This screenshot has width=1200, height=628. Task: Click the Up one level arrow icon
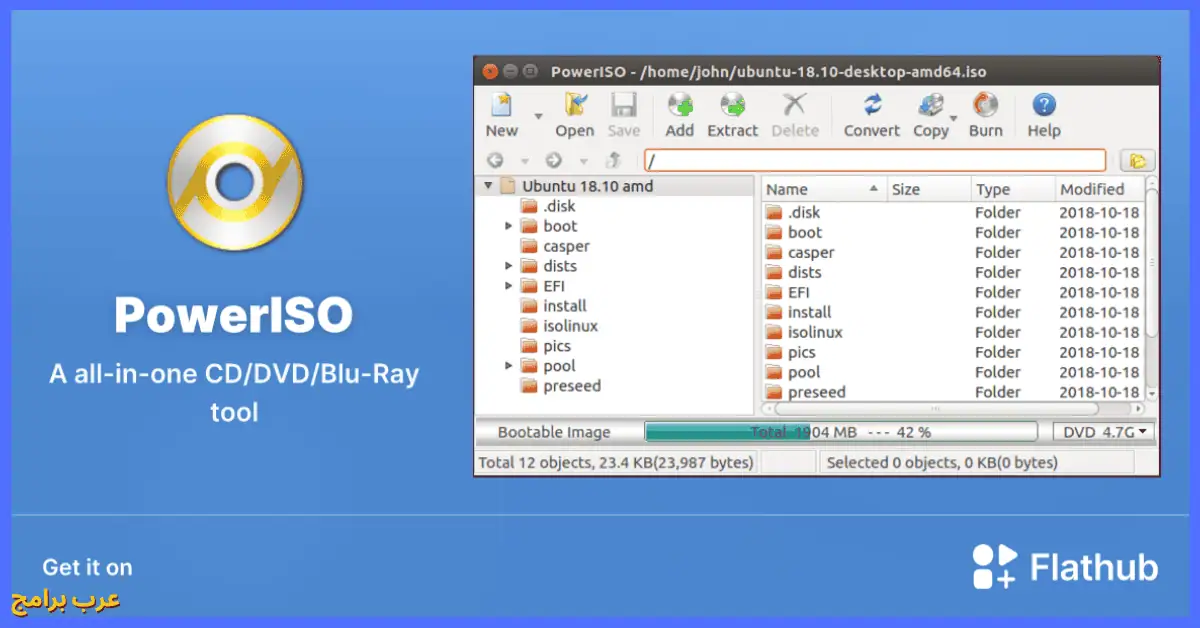pyautogui.click(x=614, y=160)
